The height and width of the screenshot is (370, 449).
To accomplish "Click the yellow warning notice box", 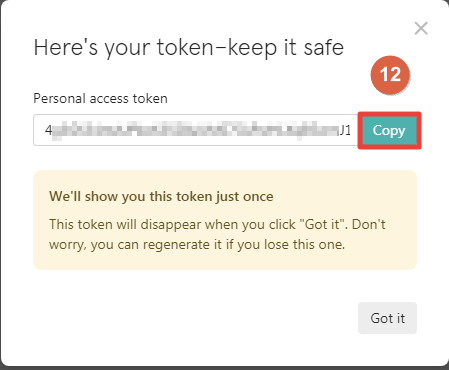I will click(225, 220).
